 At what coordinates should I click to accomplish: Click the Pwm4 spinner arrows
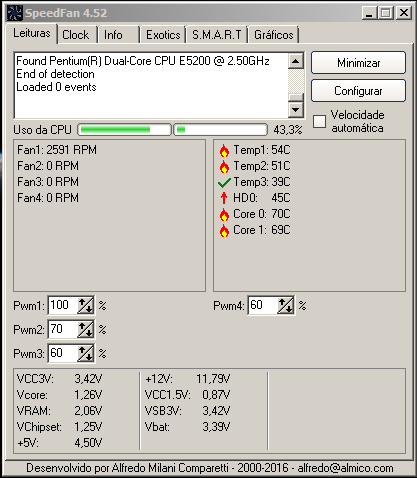286,305
